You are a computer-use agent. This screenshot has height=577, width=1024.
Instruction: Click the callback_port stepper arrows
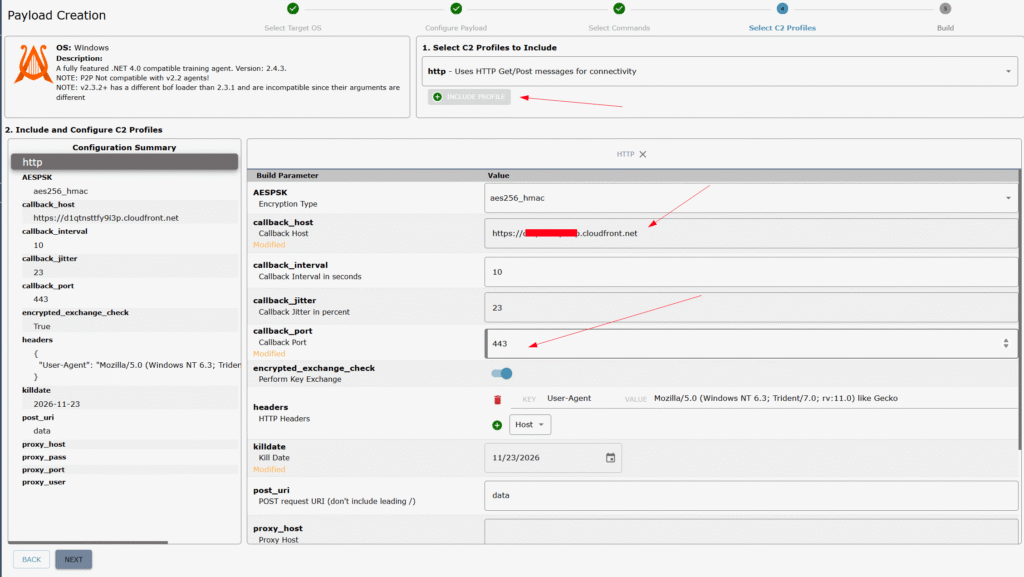point(1006,343)
